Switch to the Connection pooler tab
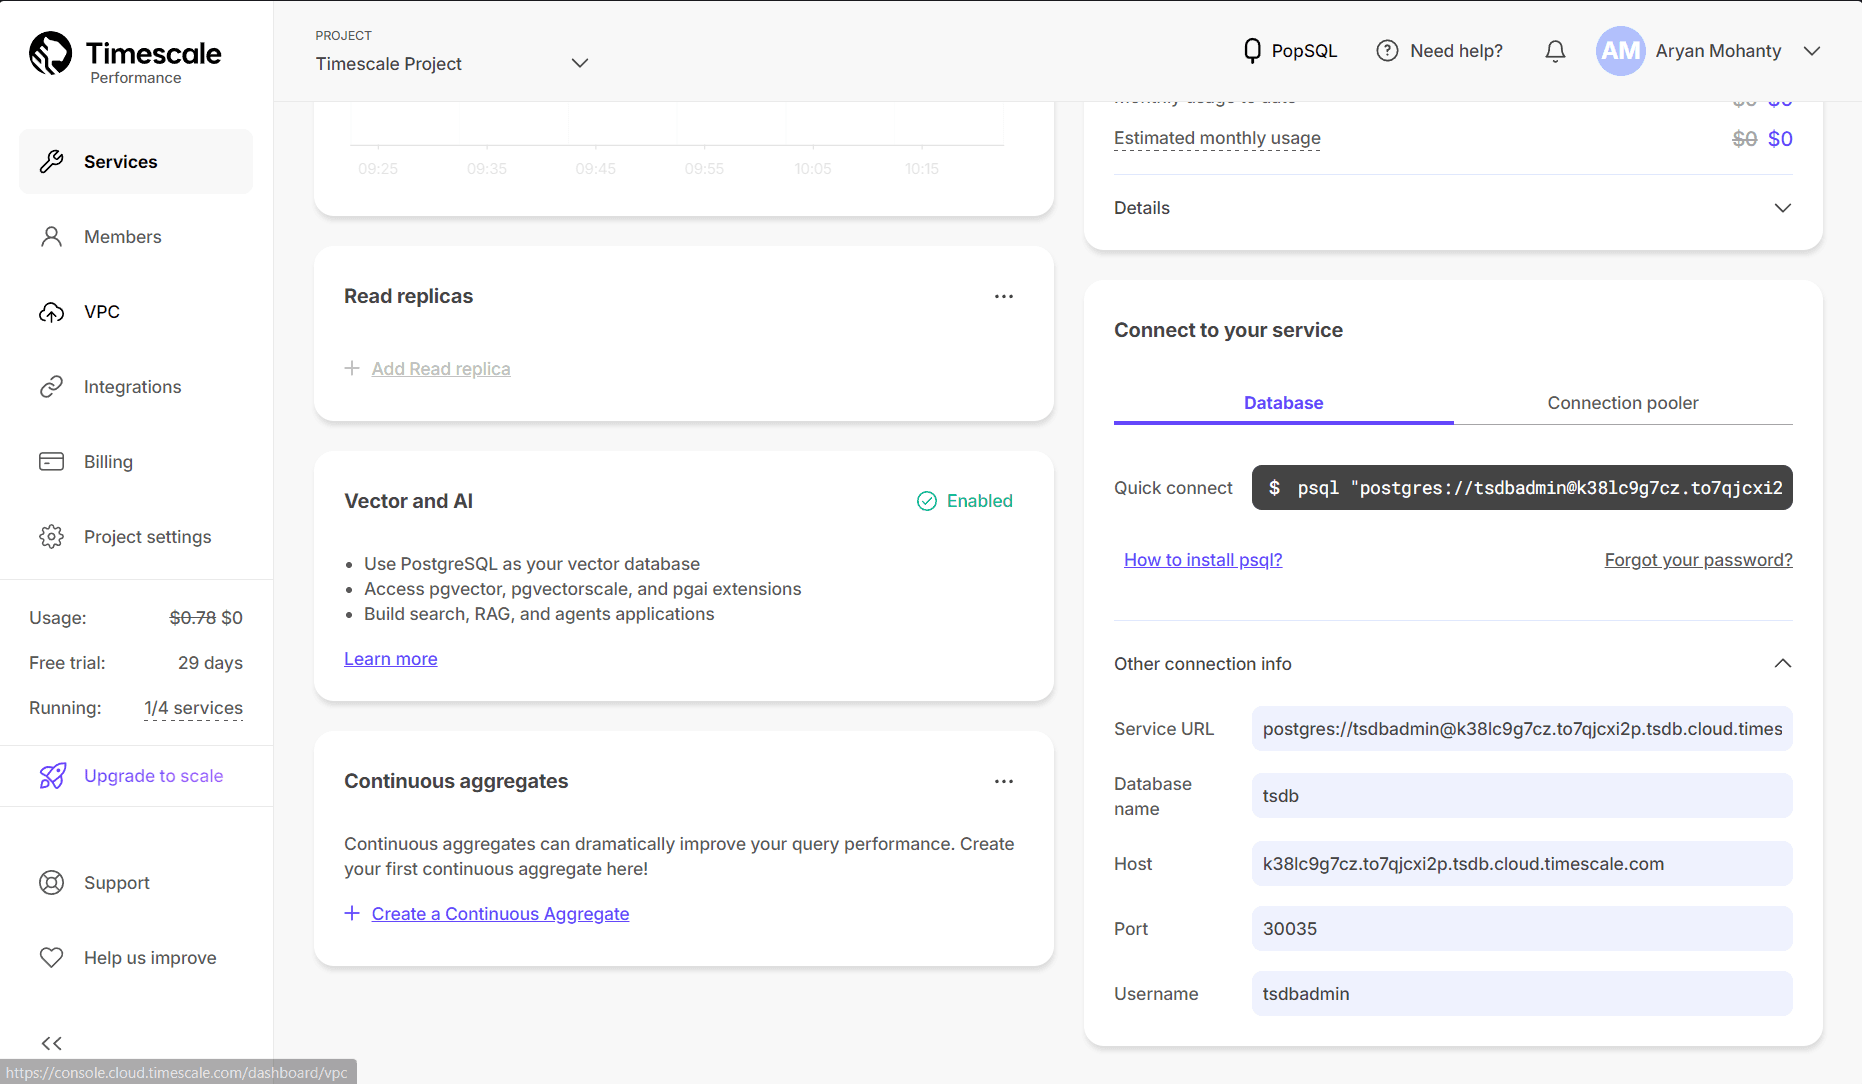1862x1084 pixels. (1622, 402)
